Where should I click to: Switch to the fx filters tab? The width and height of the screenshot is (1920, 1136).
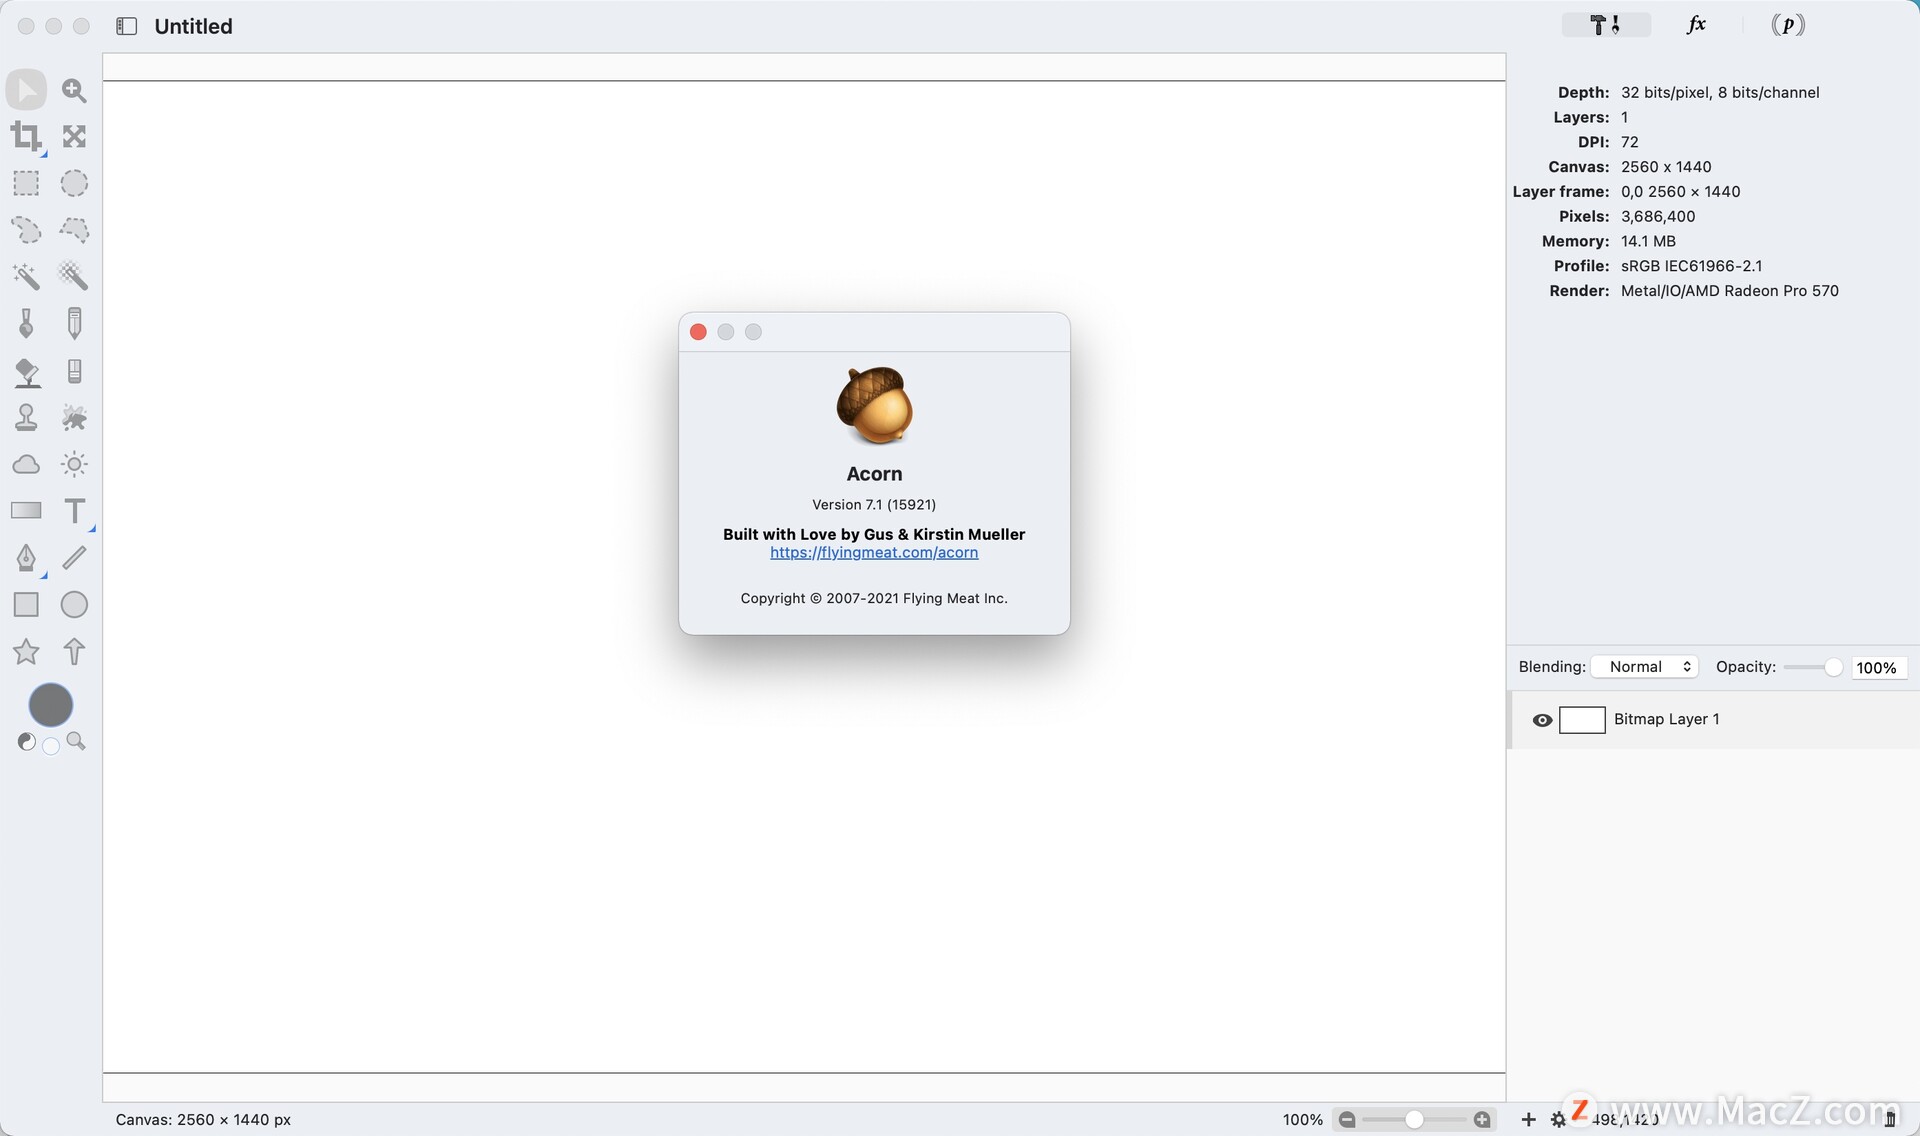(1696, 25)
